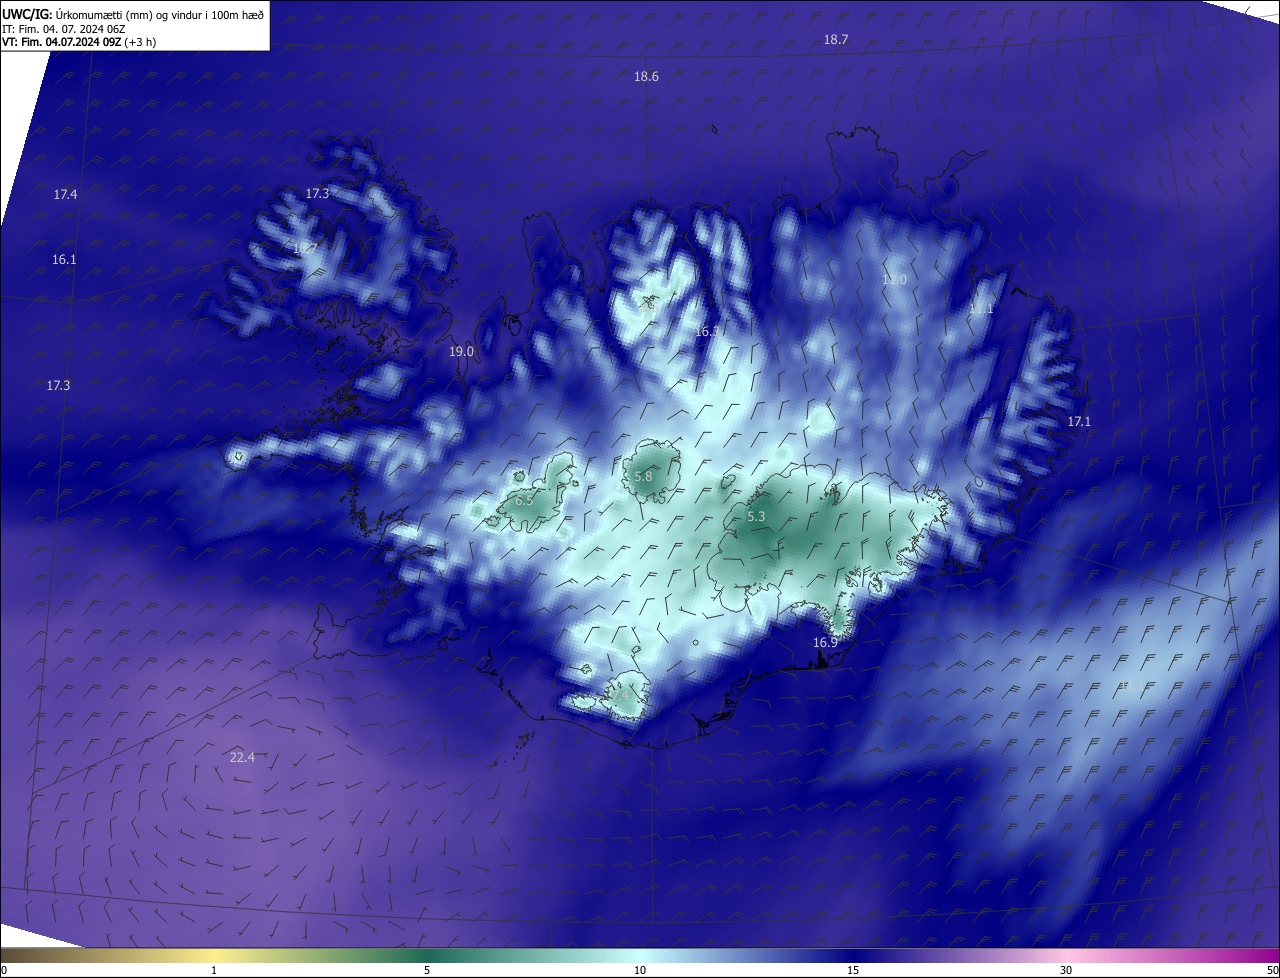Click the 6.5 value on the glacier
This screenshot has height=978, width=1280.
[x=524, y=499]
